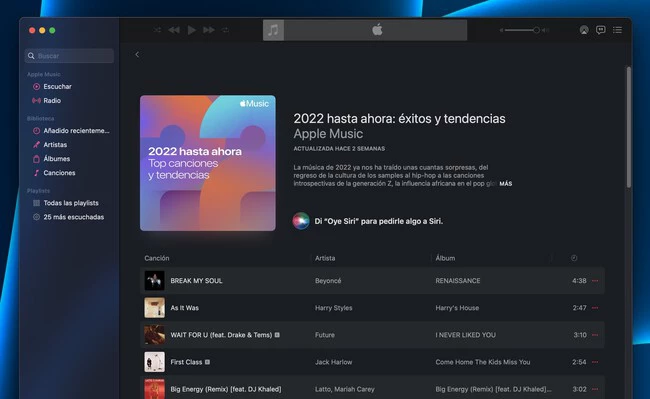Open the RENAISSANCE album link

pyautogui.click(x=458, y=281)
